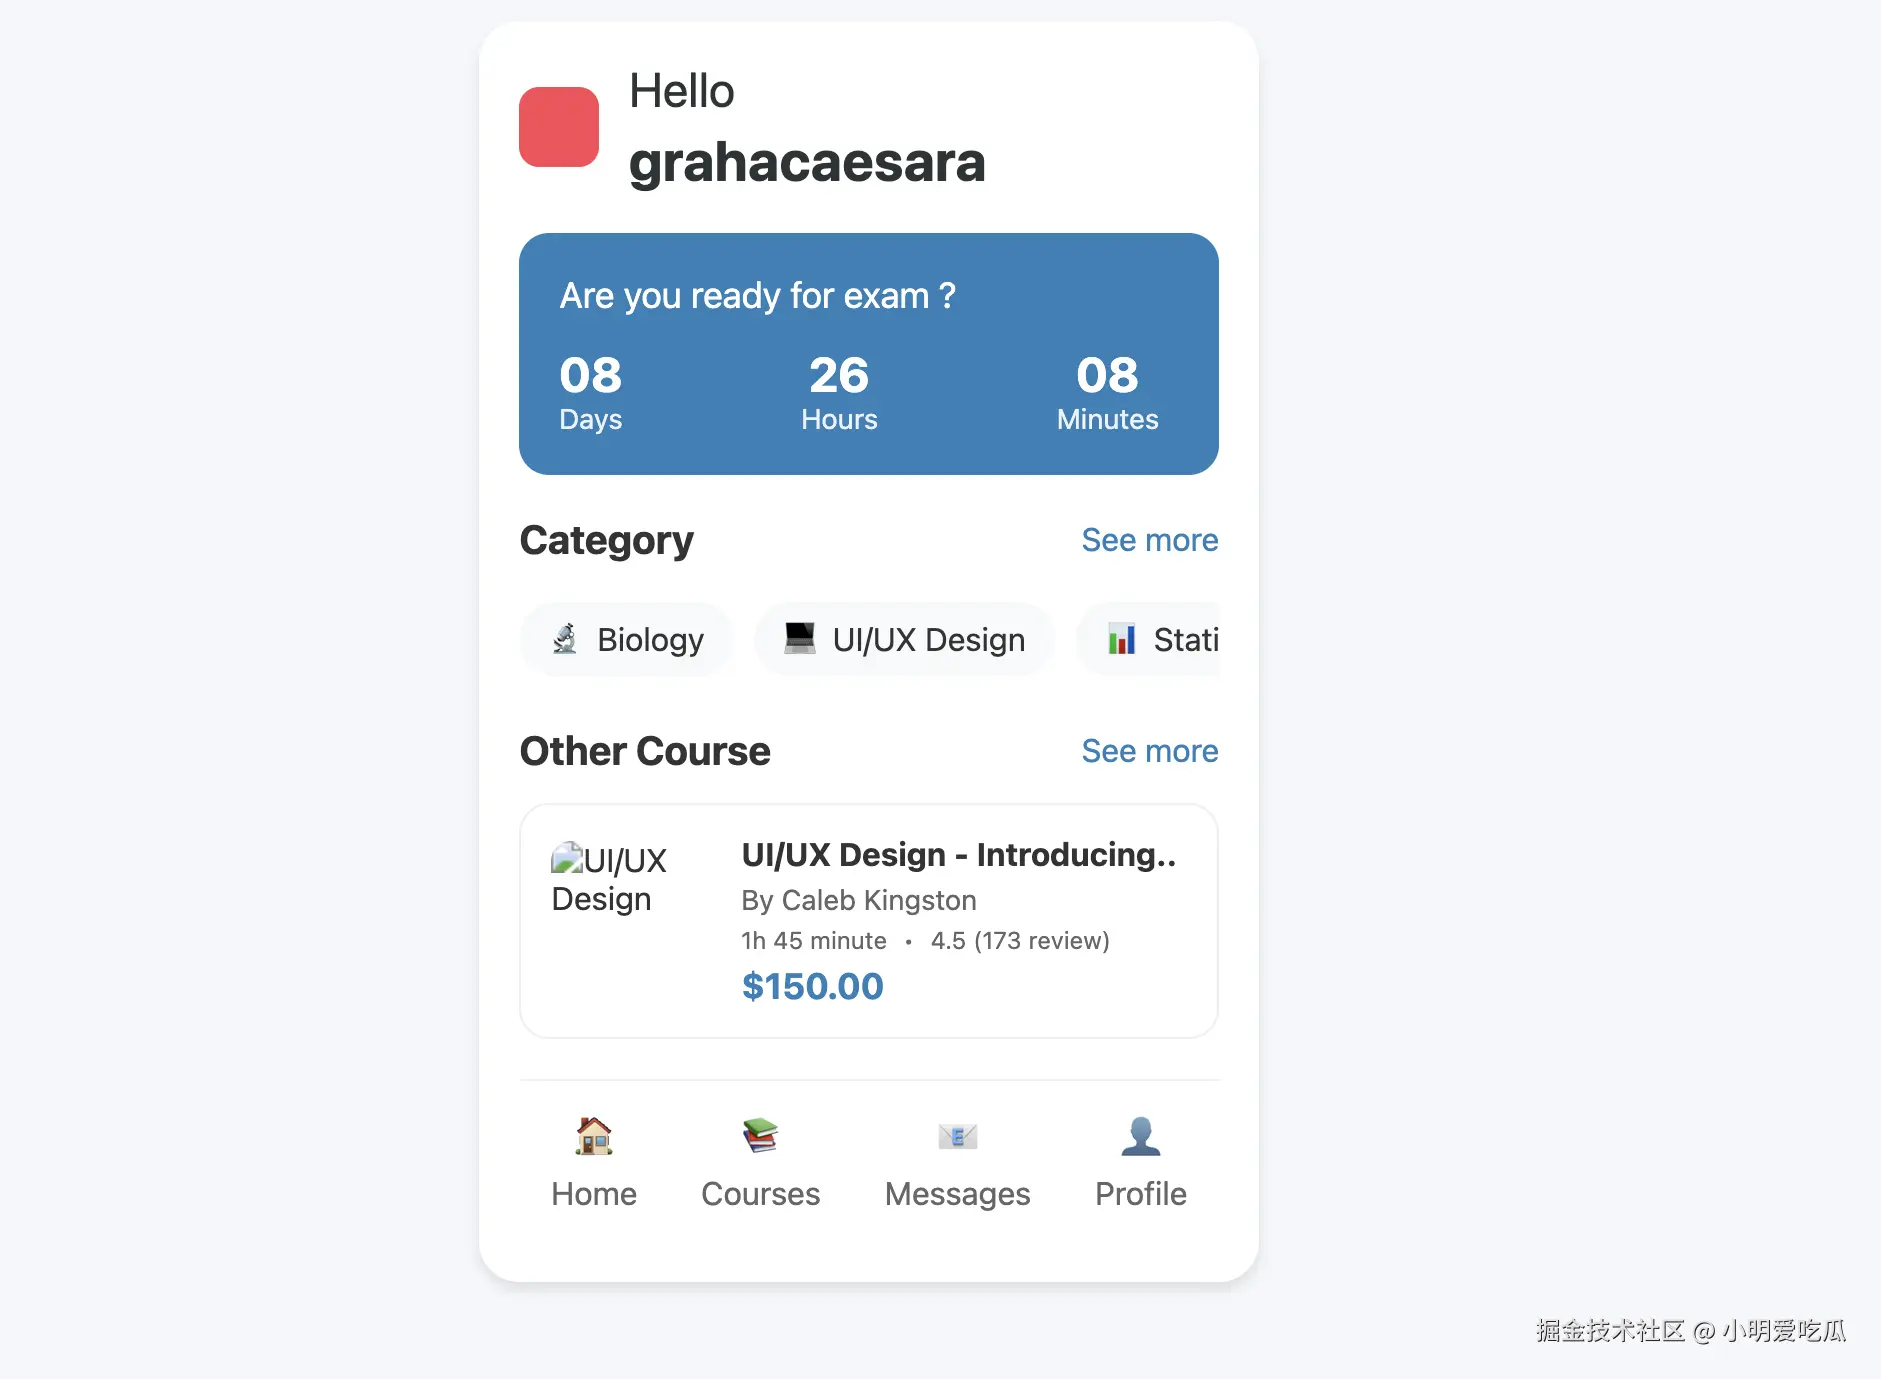The height and width of the screenshot is (1379, 1881).
Task: Click the Biology microscope icon
Action: coord(565,639)
